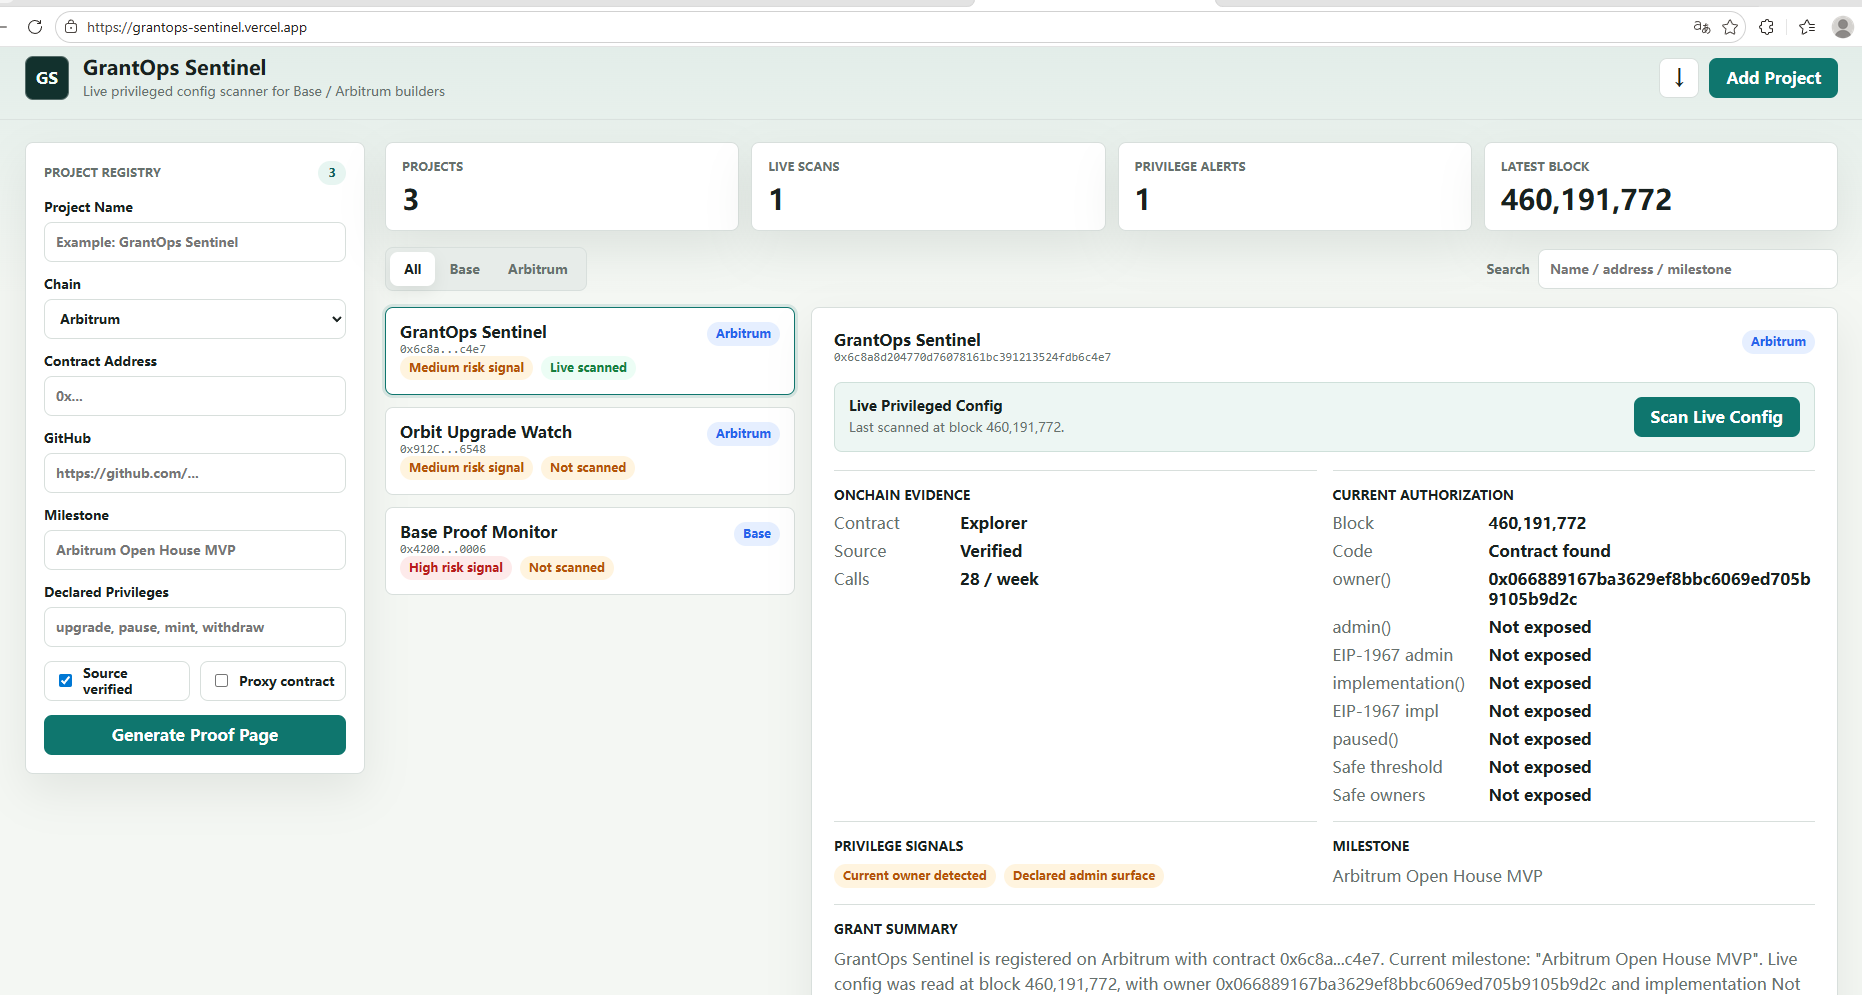Open the browser profile avatar

1842,27
